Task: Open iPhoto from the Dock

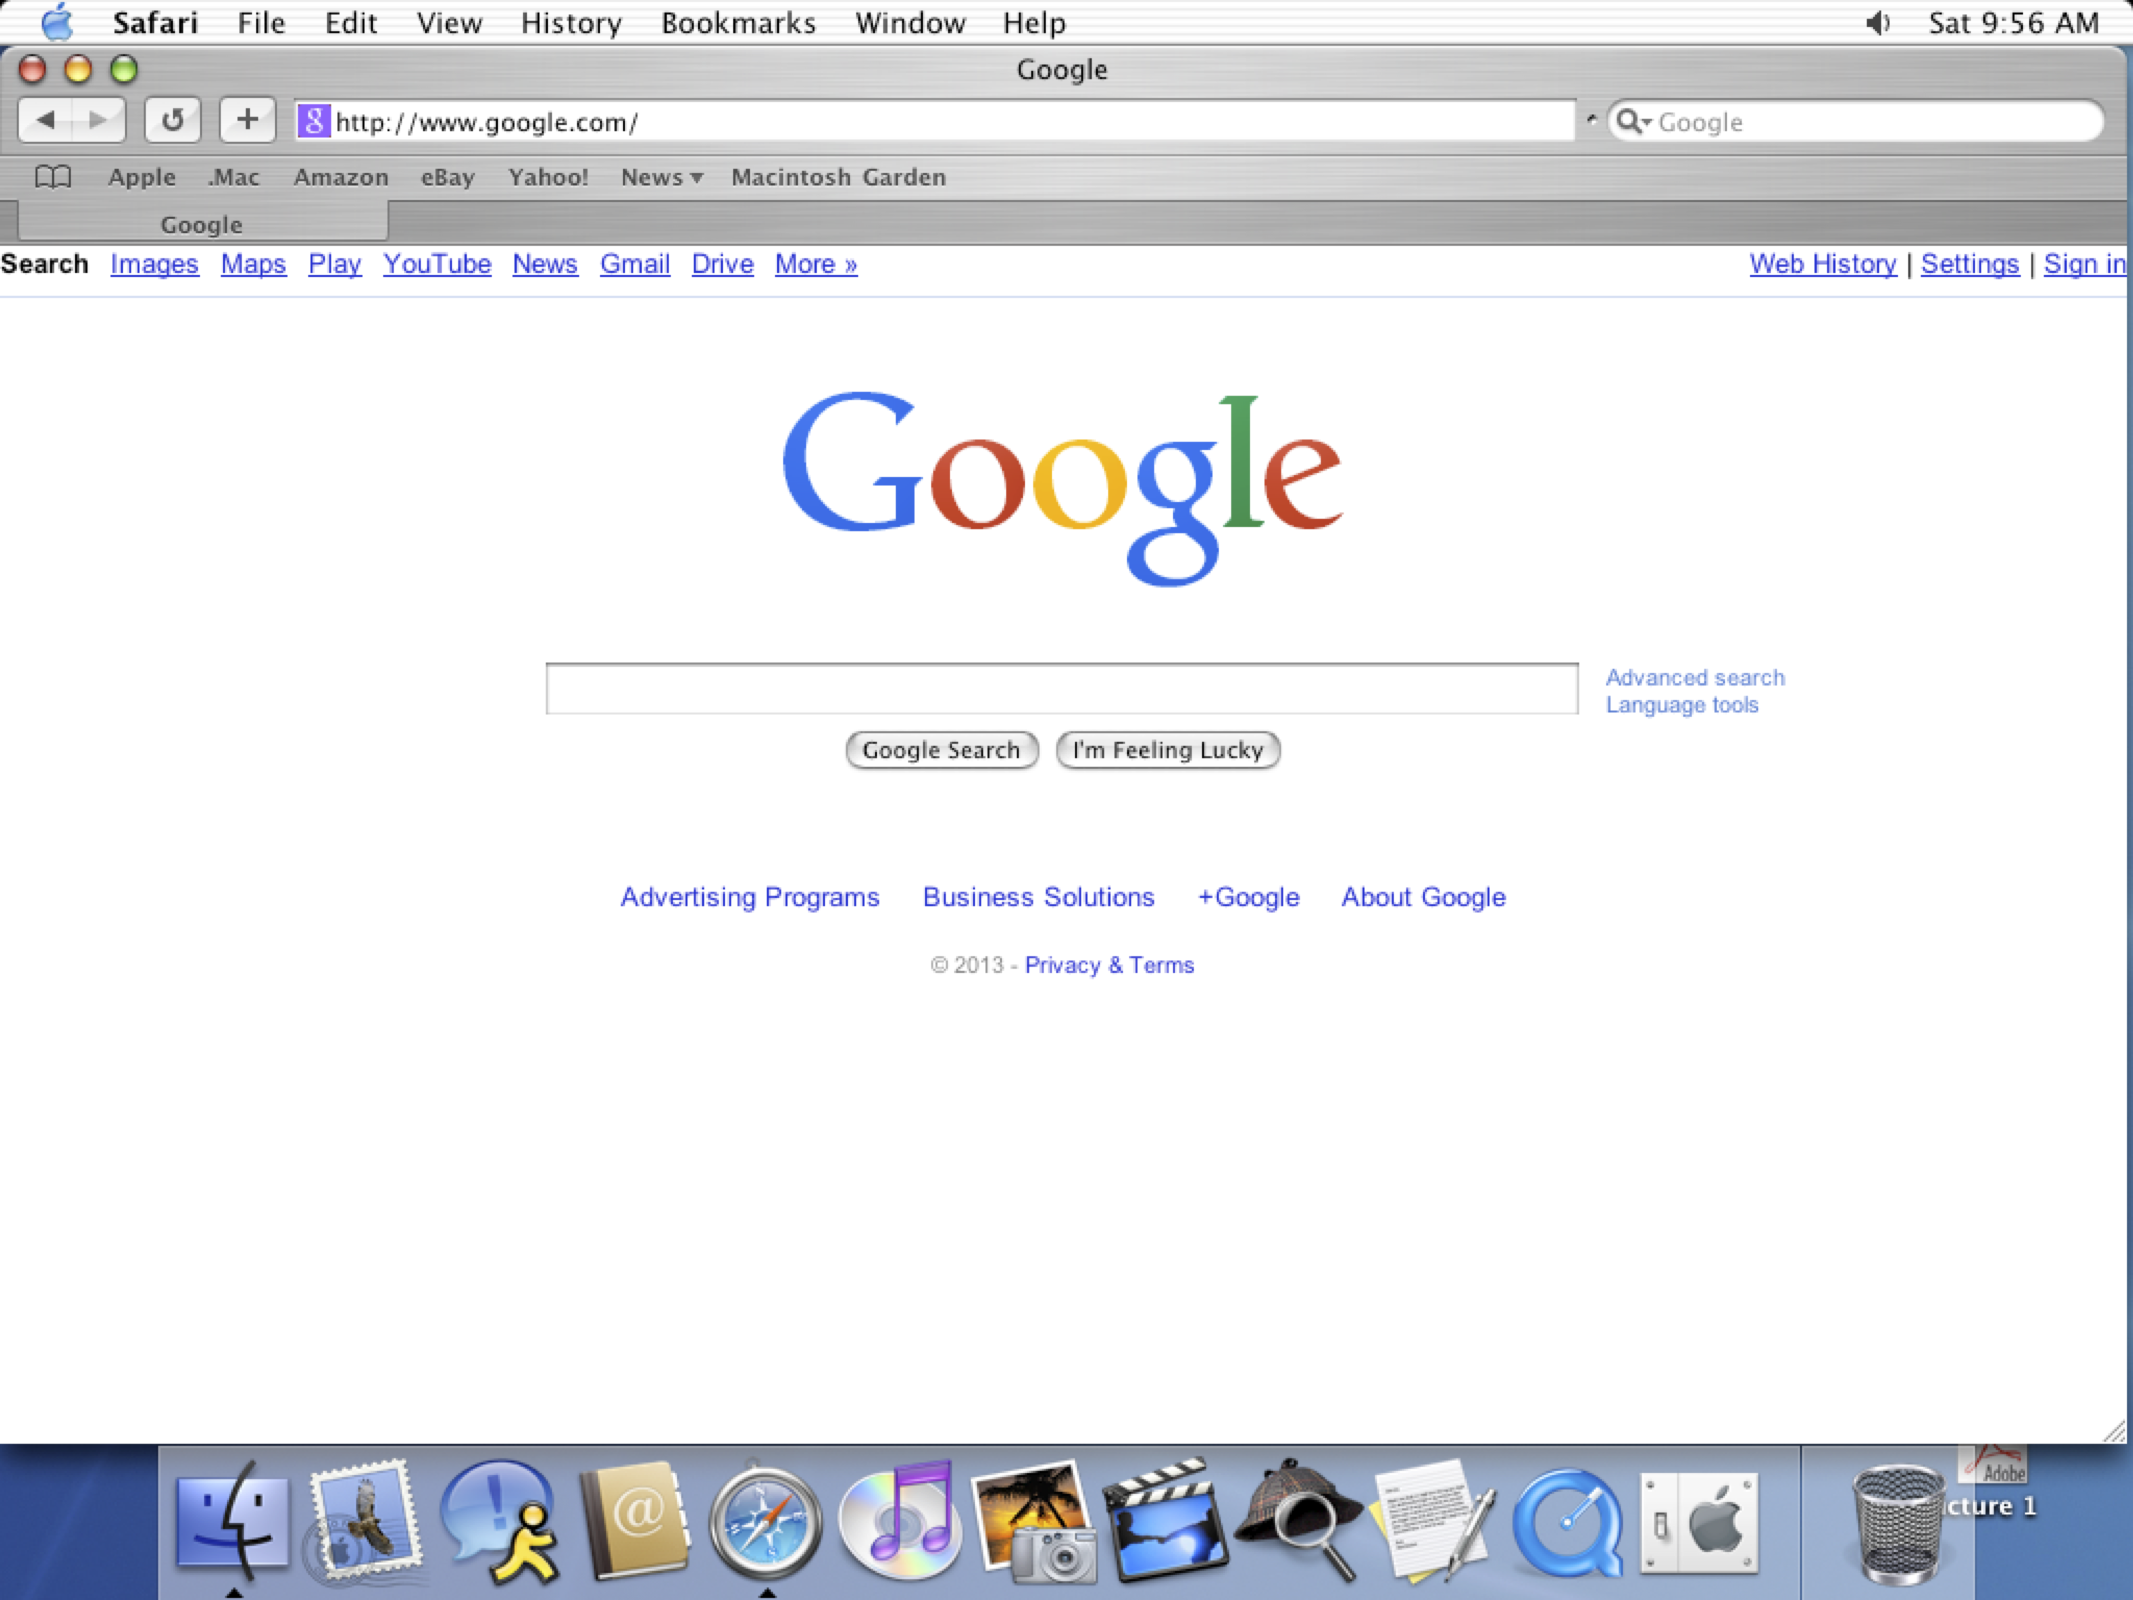Action: click(x=1033, y=1521)
